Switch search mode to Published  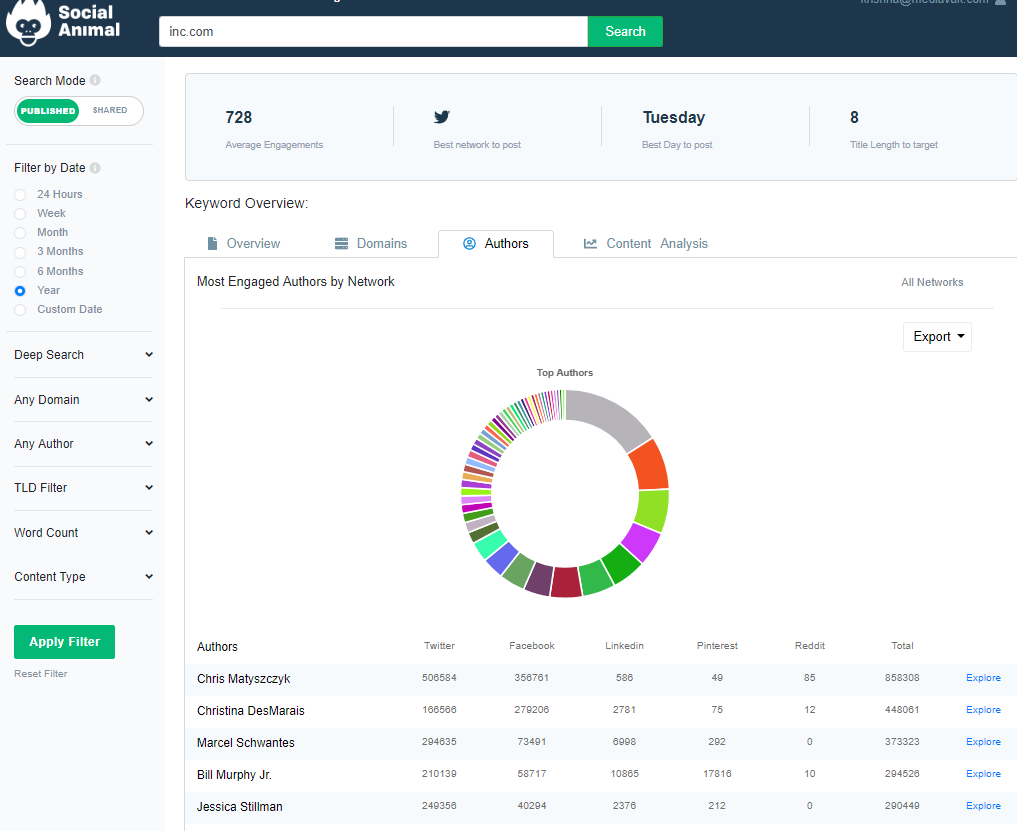coord(47,111)
